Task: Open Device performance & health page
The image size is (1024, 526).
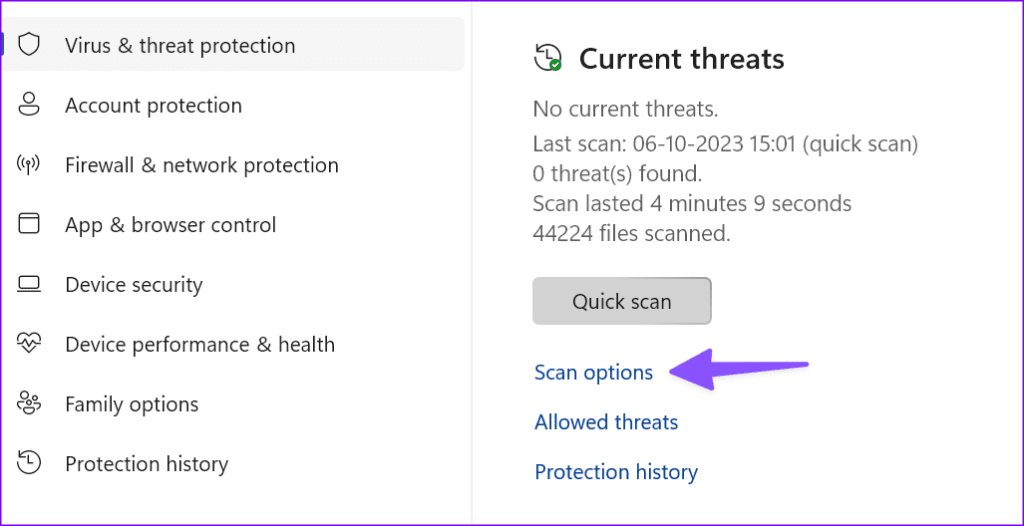Action: pos(199,345)
